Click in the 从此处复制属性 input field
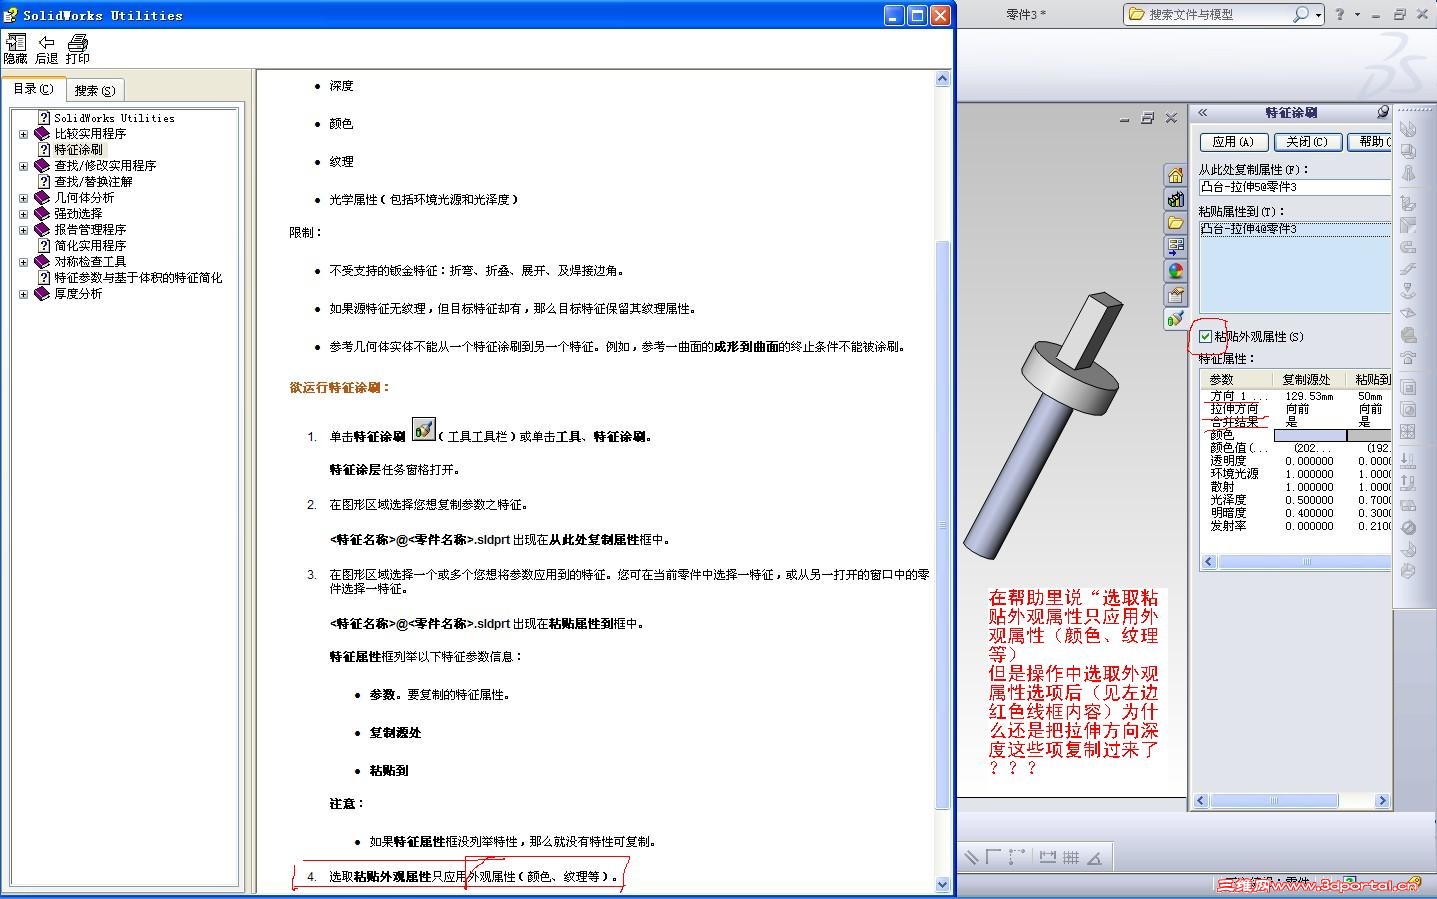The image size is (1437, 899). [1295, 187]
